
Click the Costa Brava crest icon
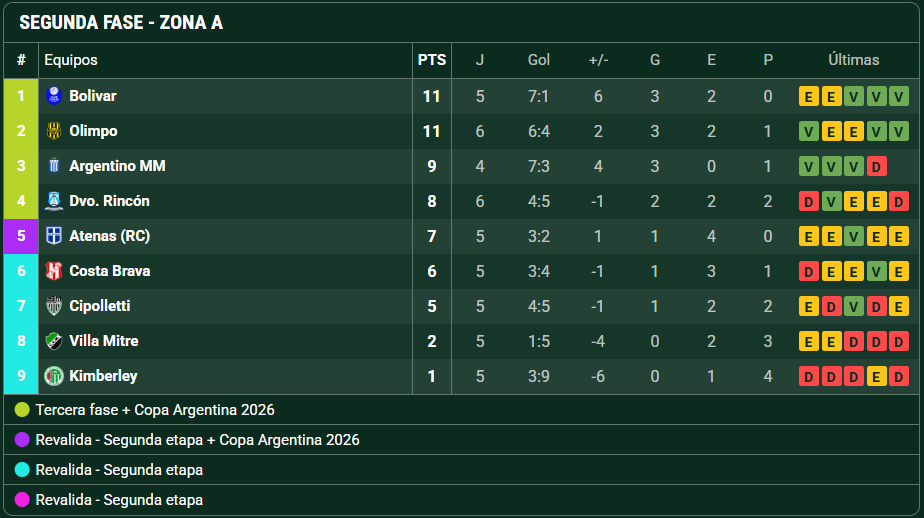pyautogui.click(x=54, y=271)
